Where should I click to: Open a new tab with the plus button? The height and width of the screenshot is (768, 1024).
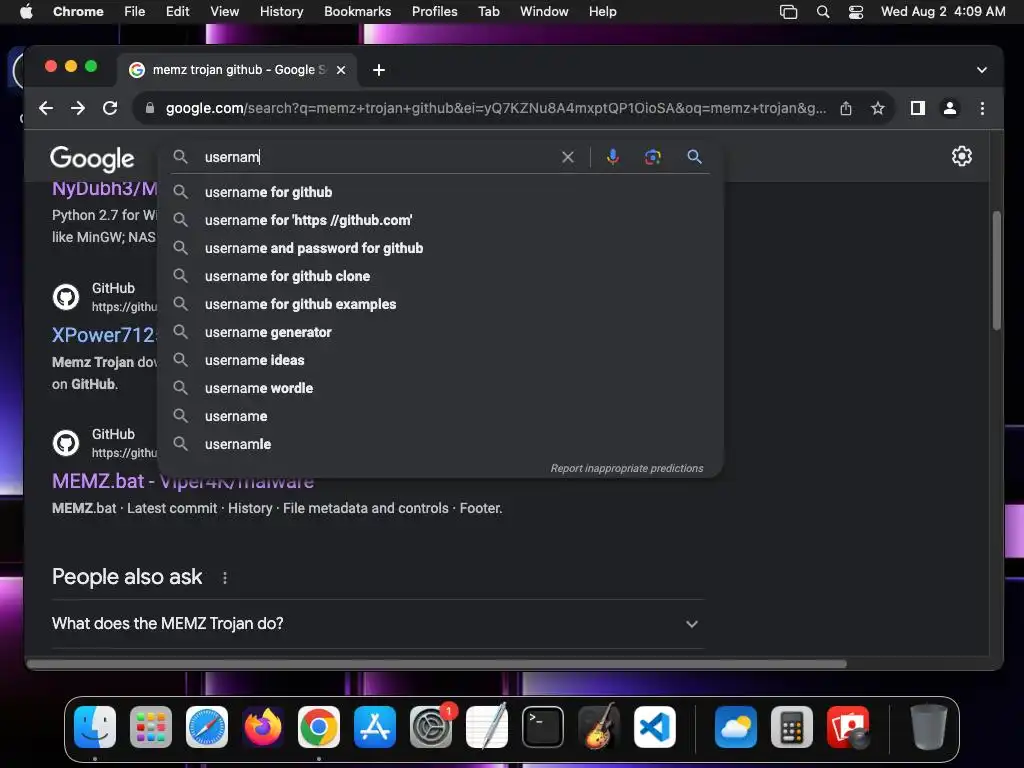tap(379, 70)
